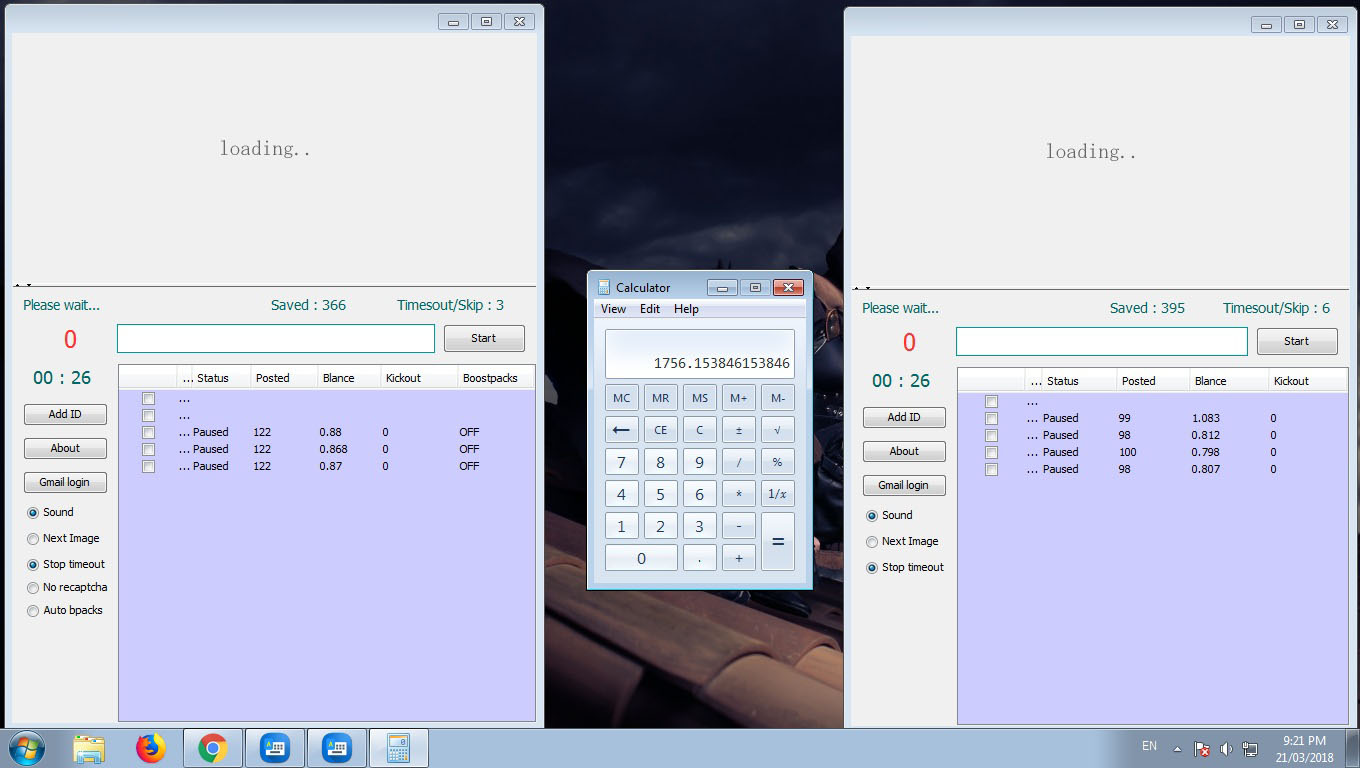Open the Calculator Help menu
The height and width of the screenshot is (768, 1360).
point(686,309)
